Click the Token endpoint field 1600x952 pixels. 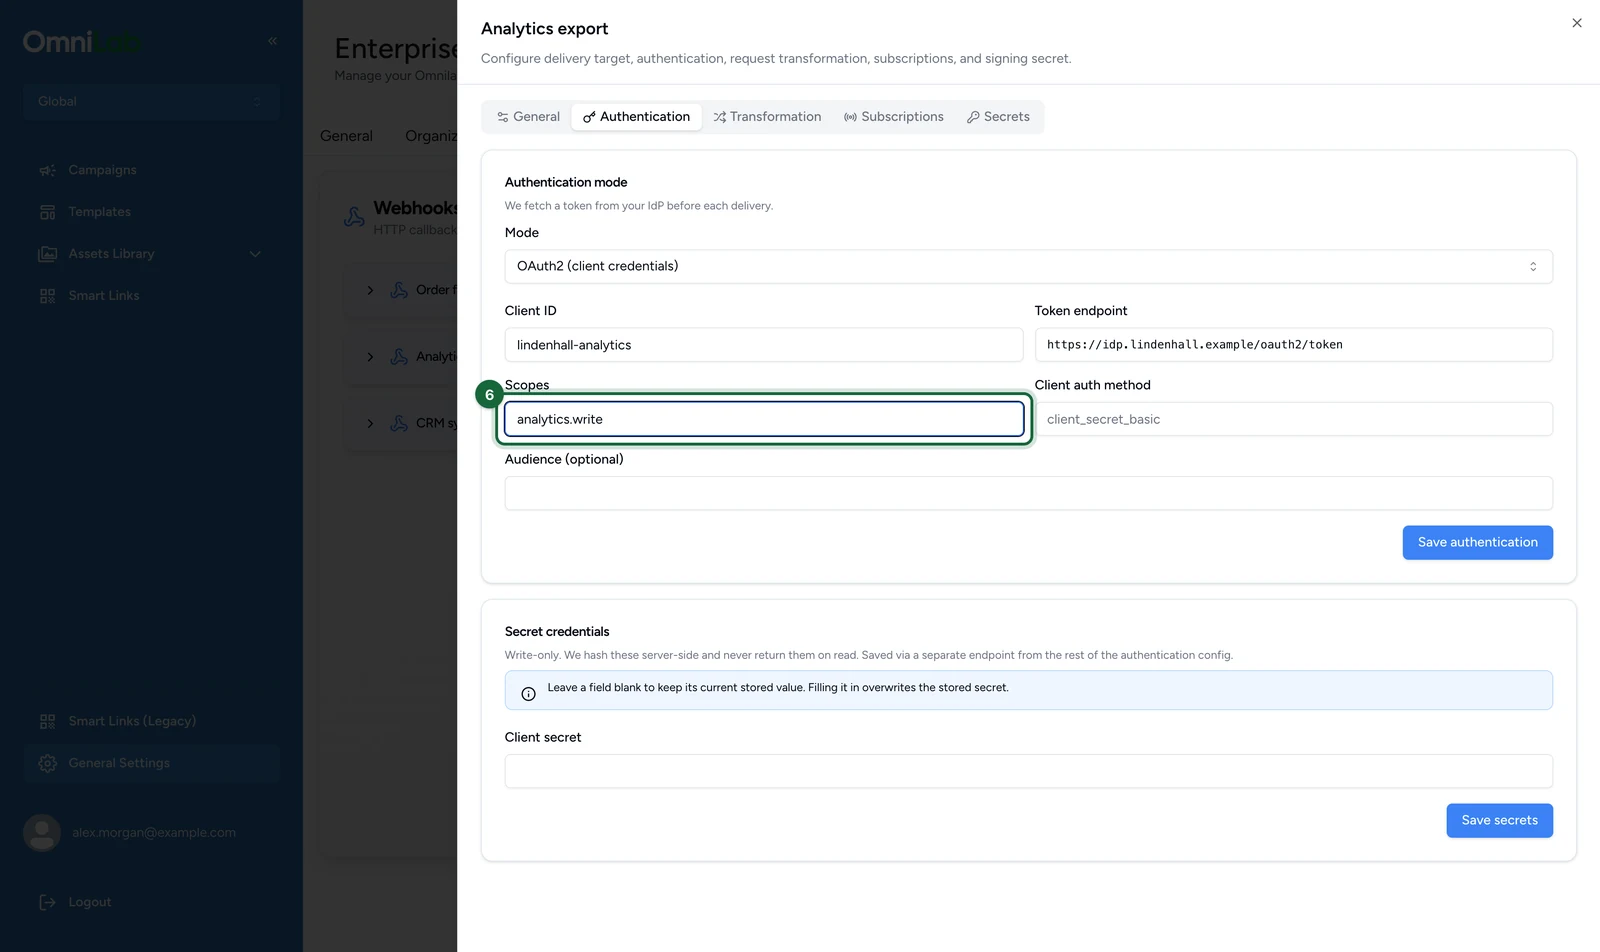pos(1293,345)
